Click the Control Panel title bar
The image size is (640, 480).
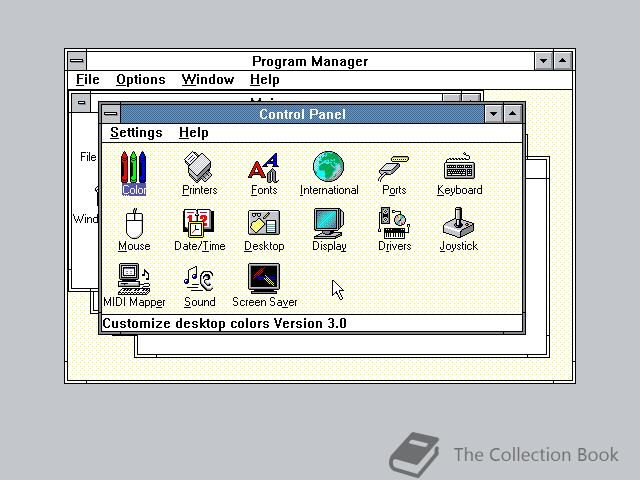click(x=302, y=114)
